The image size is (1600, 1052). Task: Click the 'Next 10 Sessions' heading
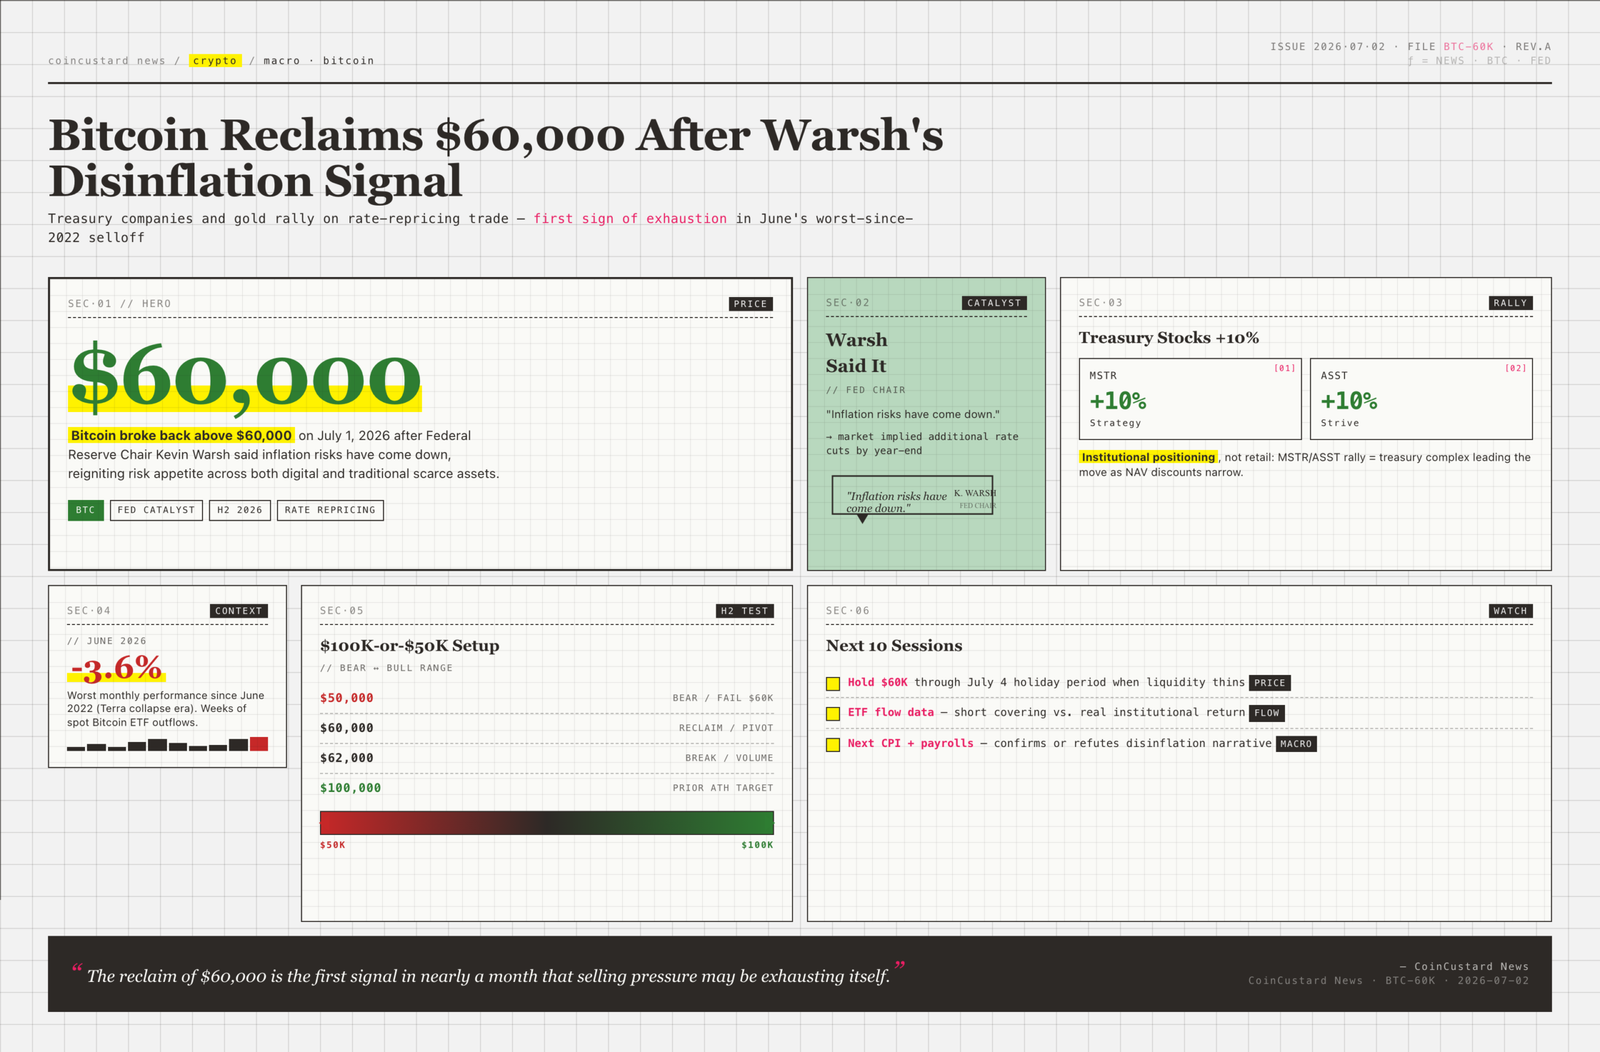coord(894,646)
